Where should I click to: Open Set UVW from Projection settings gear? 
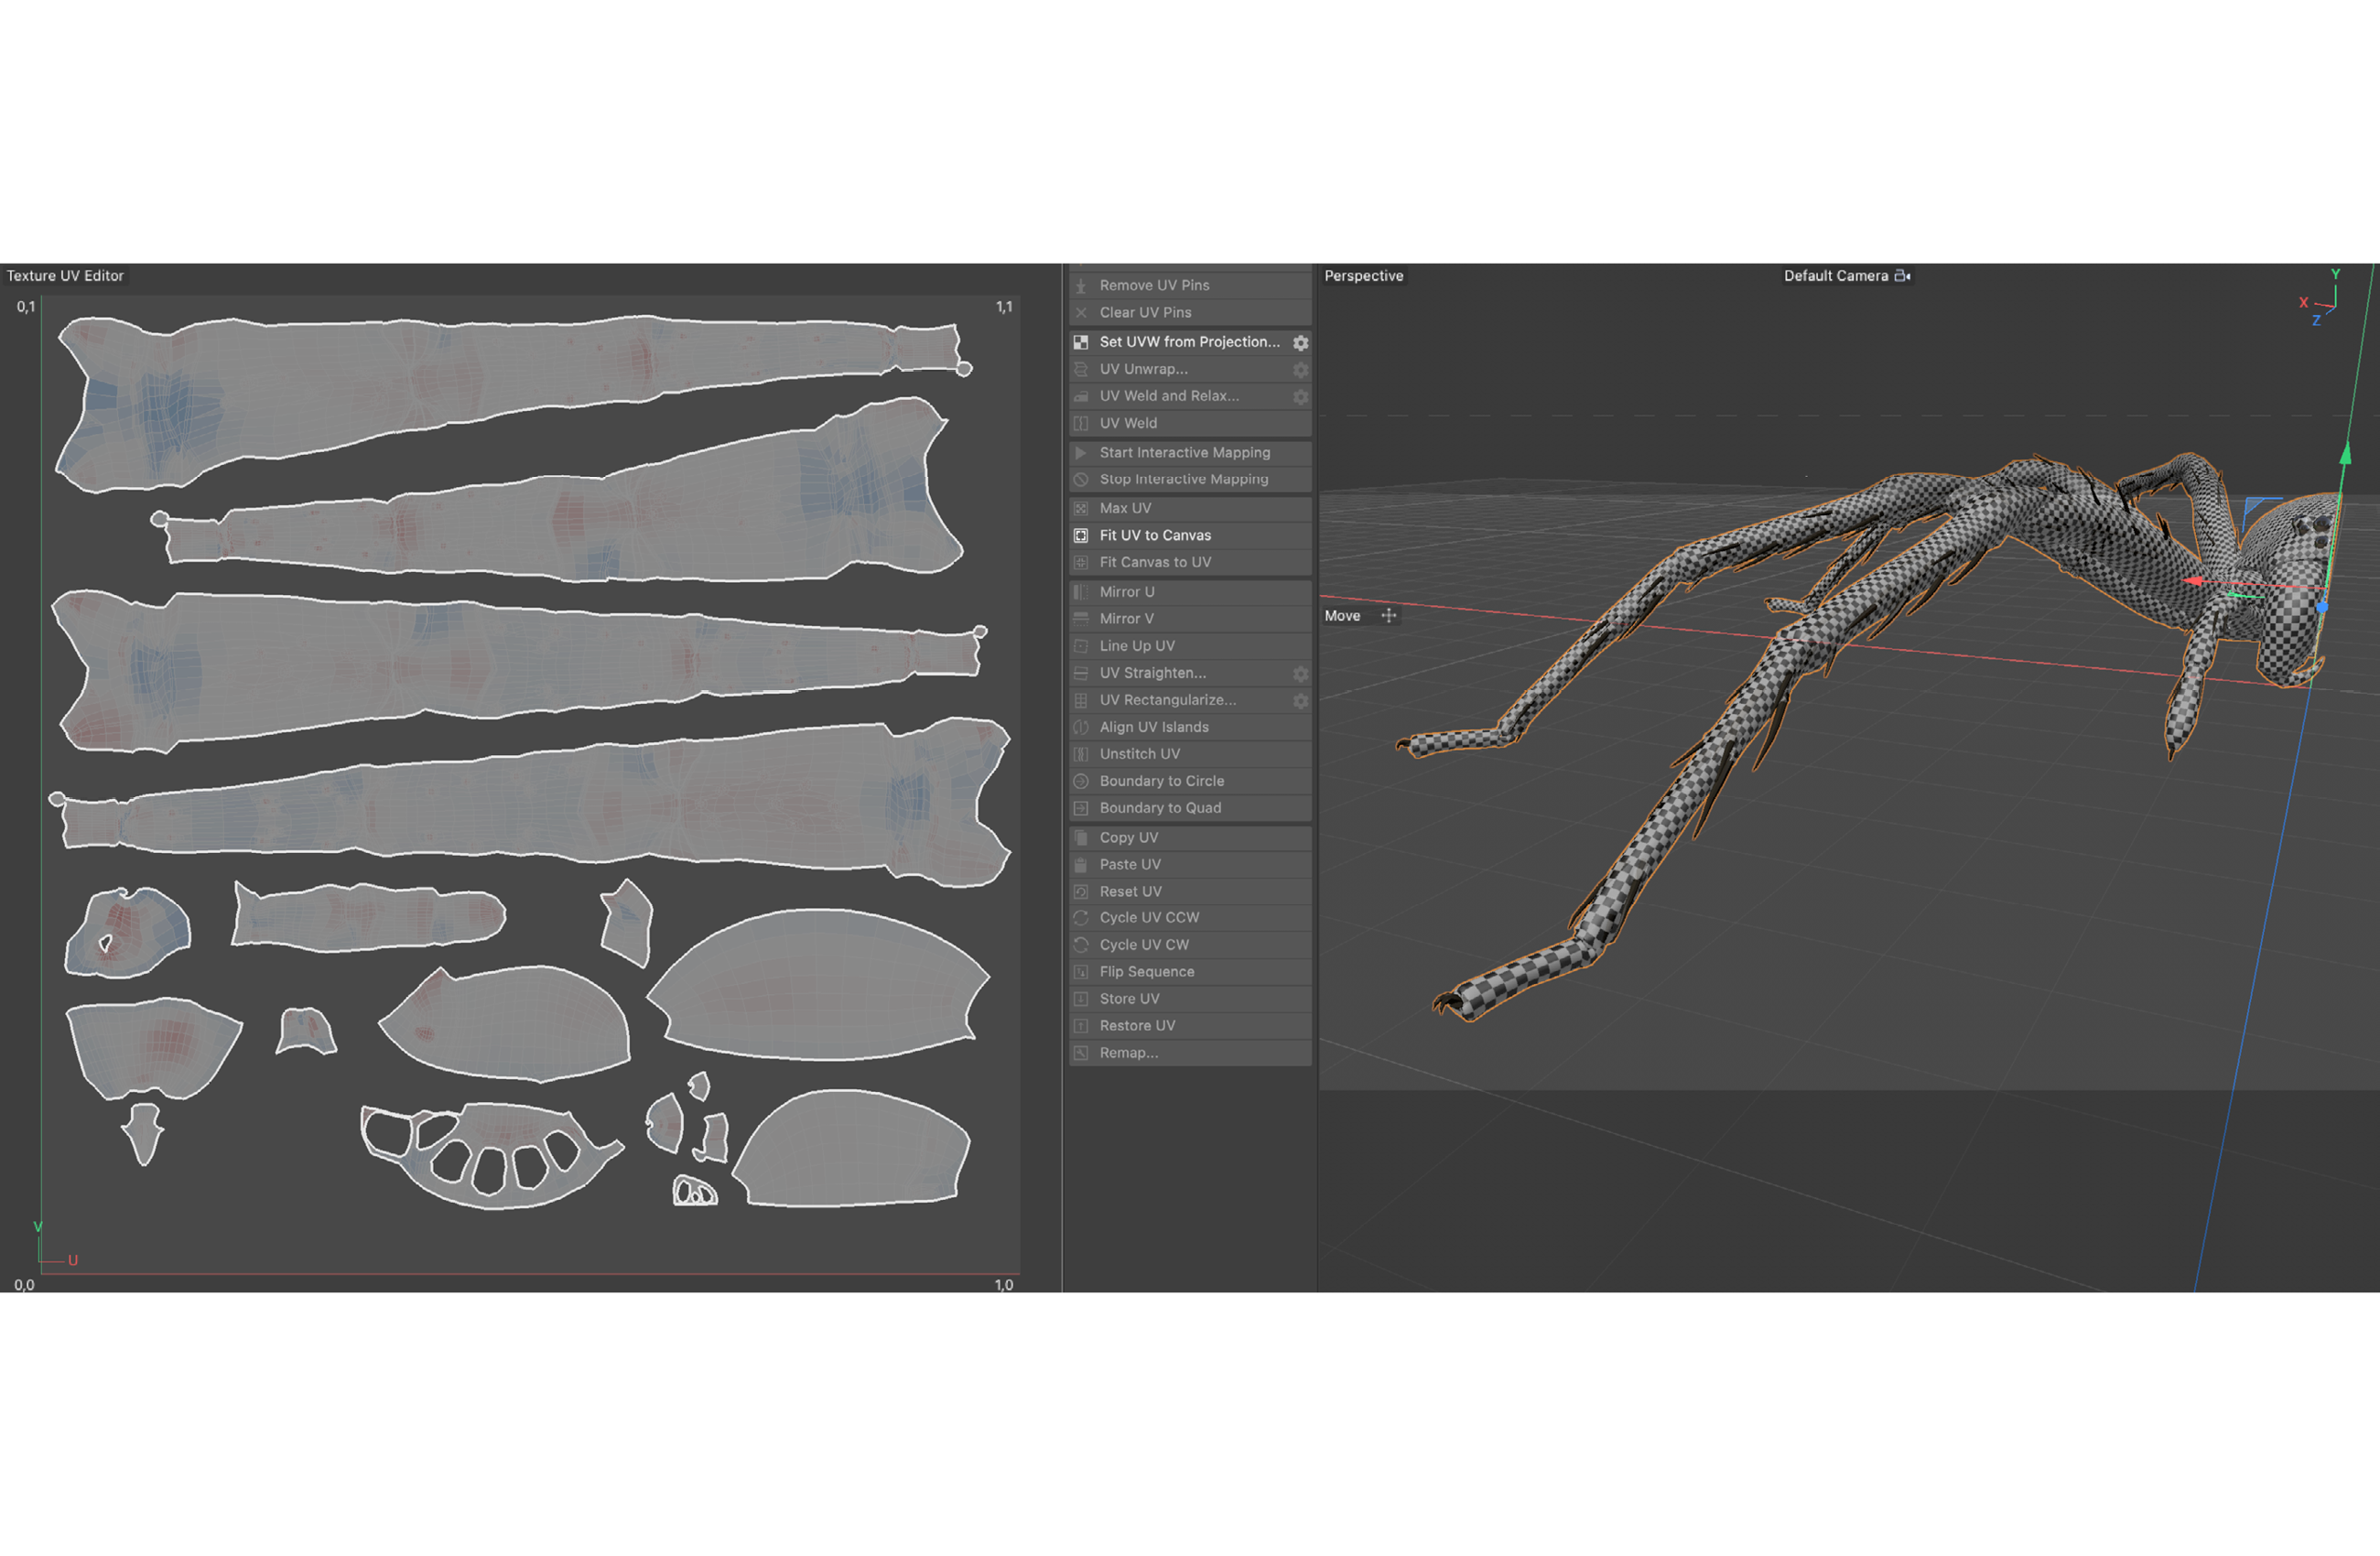click(1300, 343)
